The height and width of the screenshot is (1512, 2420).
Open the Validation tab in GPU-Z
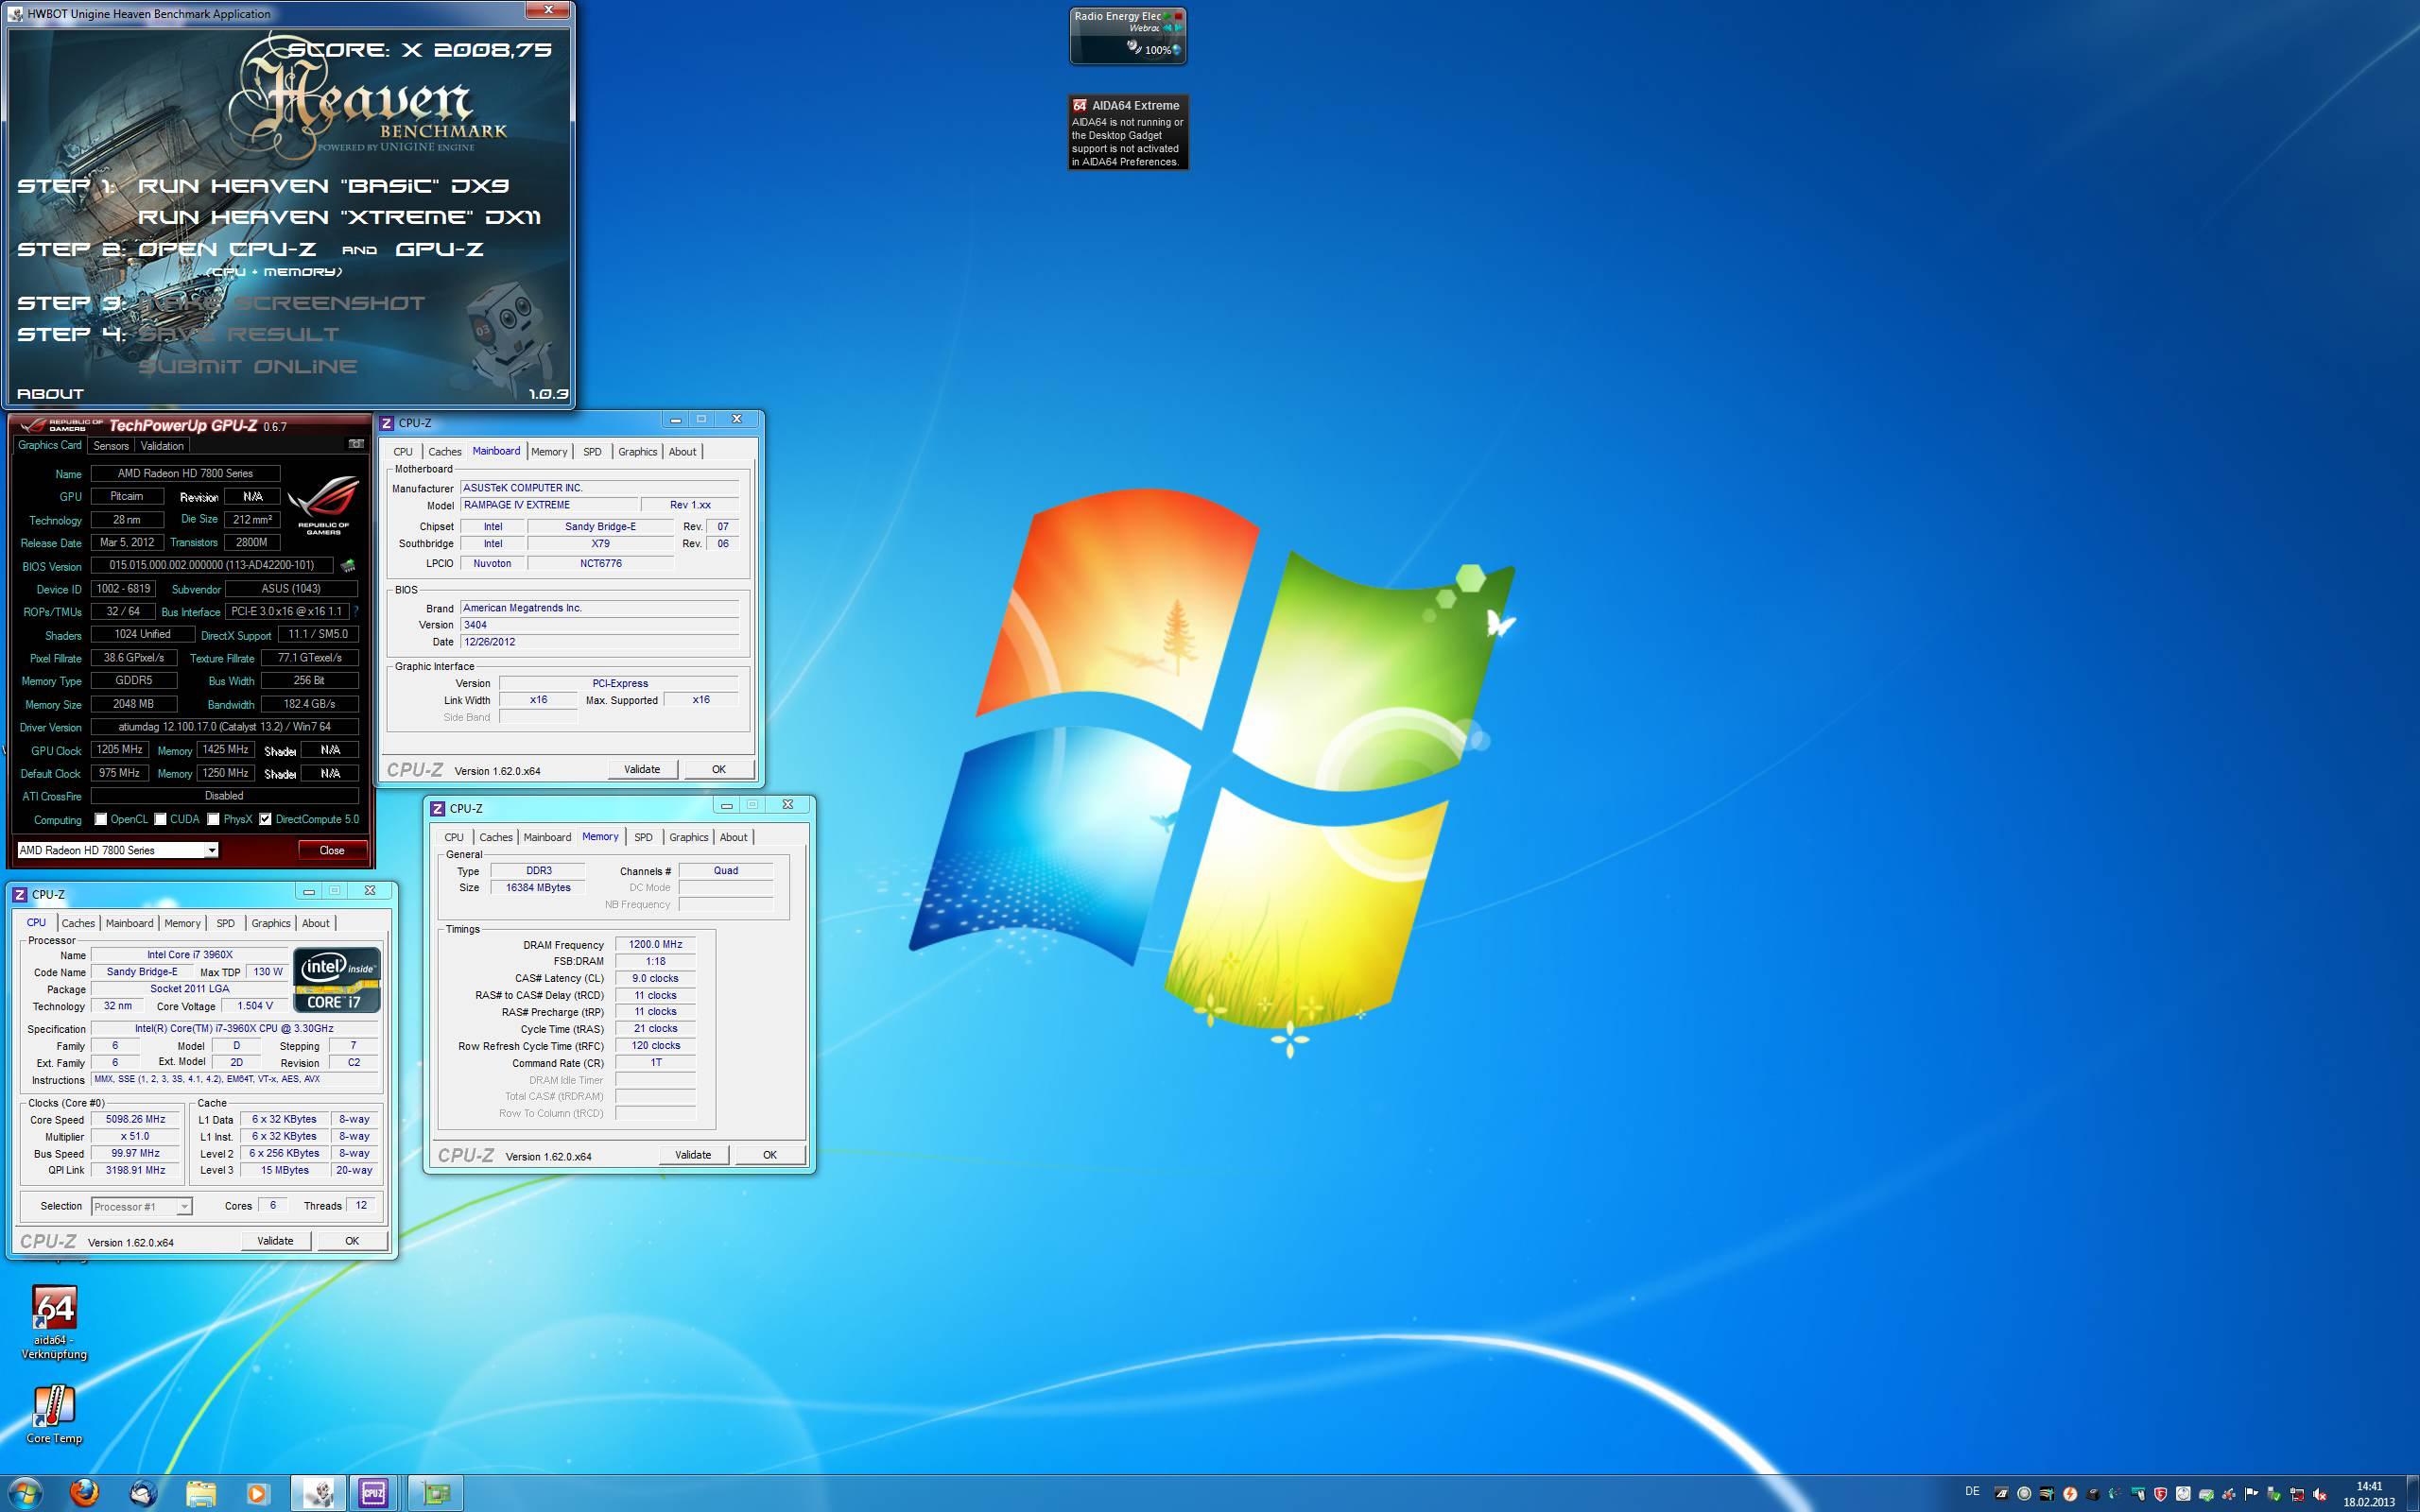click(x=162, y=446)
